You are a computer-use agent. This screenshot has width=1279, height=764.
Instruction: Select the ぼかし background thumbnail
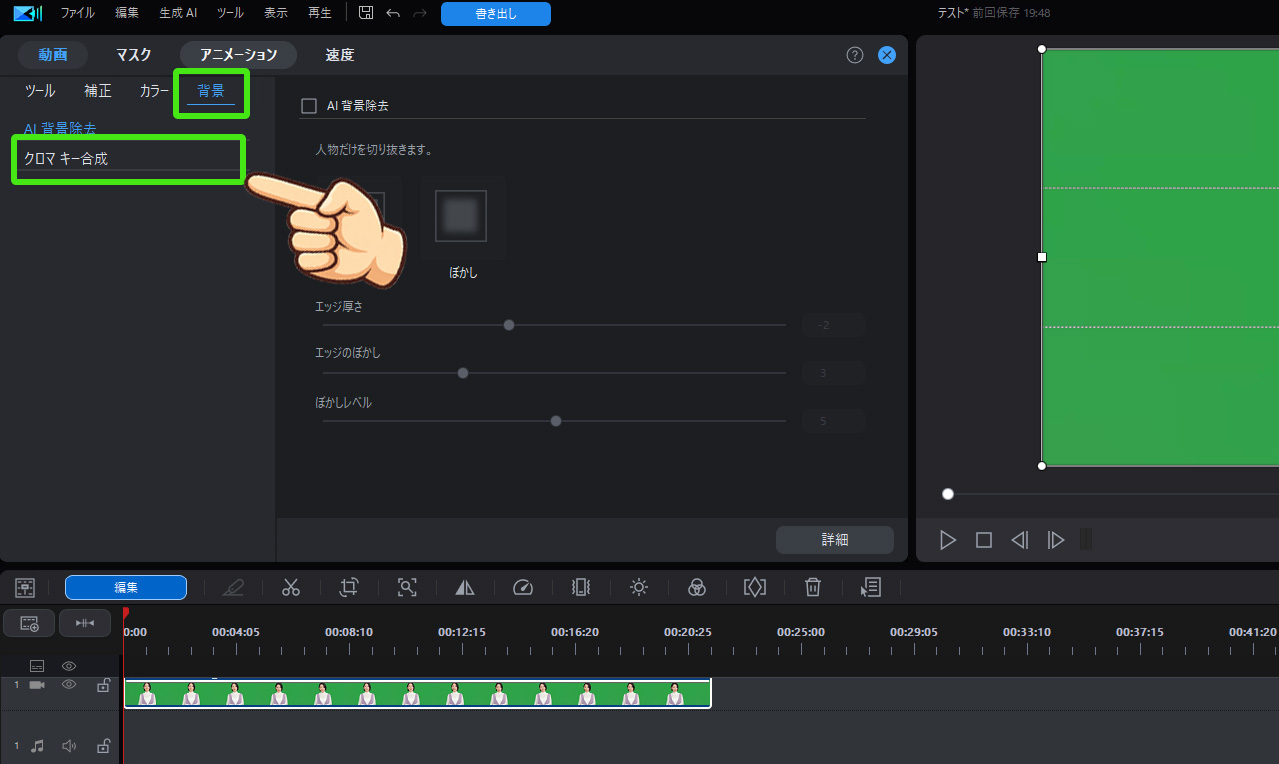tap(461, 215)
